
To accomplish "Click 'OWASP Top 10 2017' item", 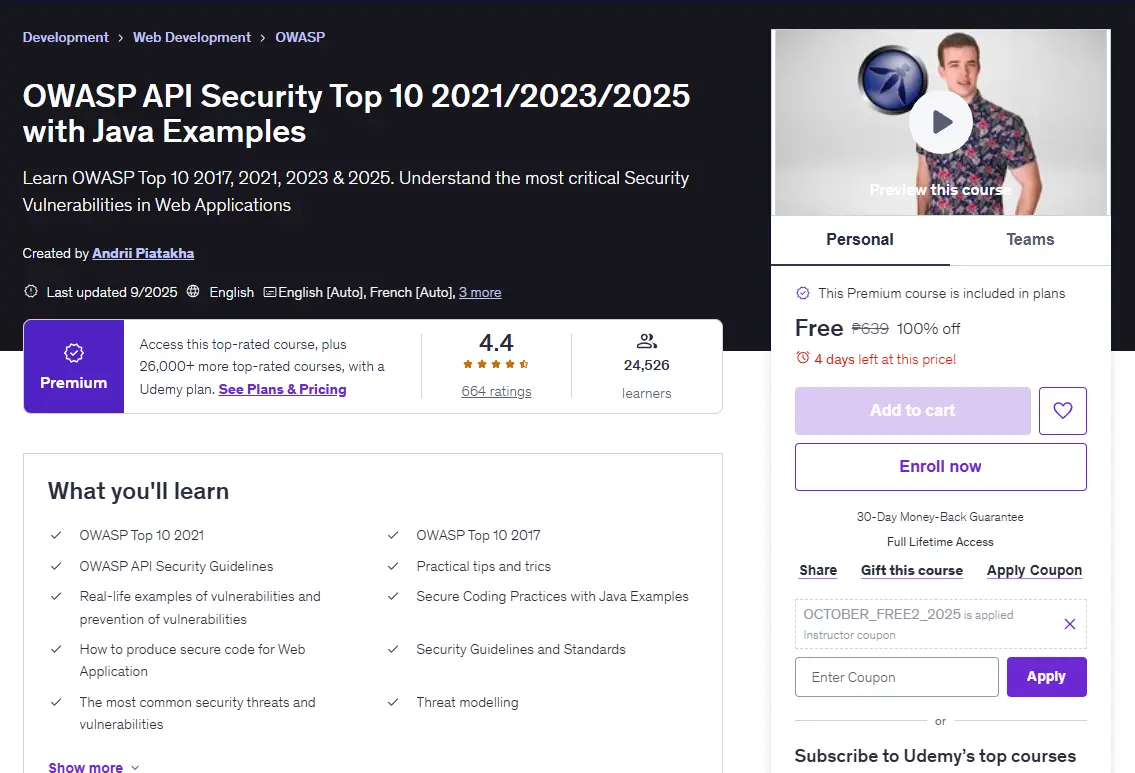I will (x=478, y=535).
